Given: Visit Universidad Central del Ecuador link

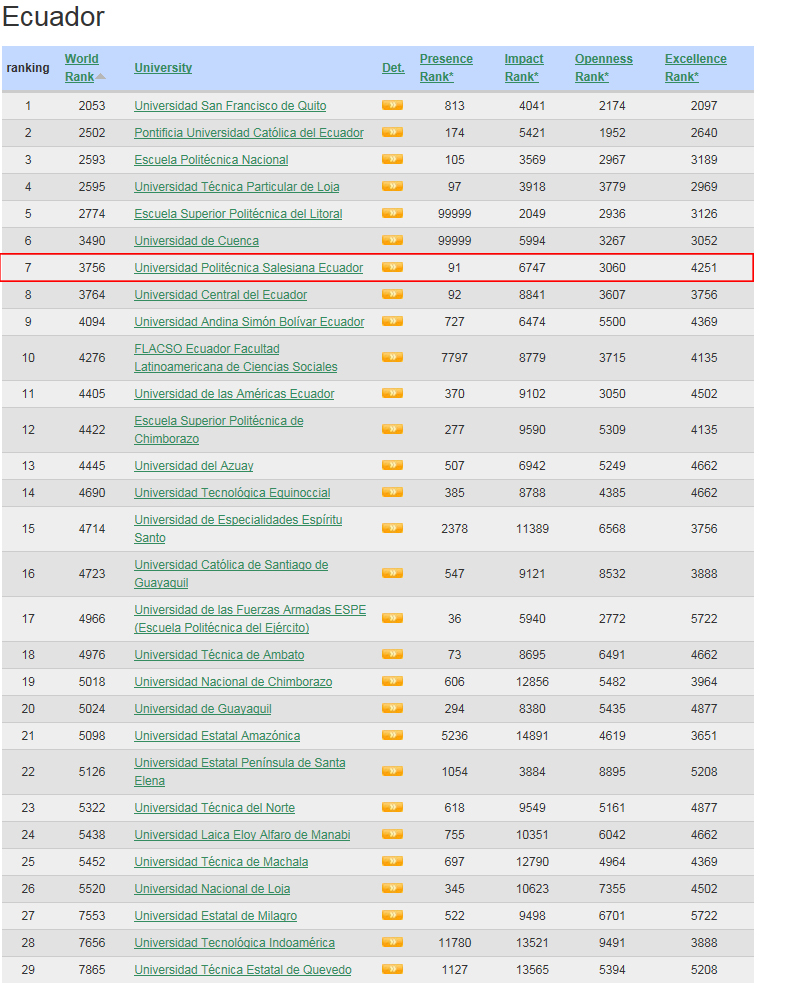Looking at the screenshot, I should [221, 295].
